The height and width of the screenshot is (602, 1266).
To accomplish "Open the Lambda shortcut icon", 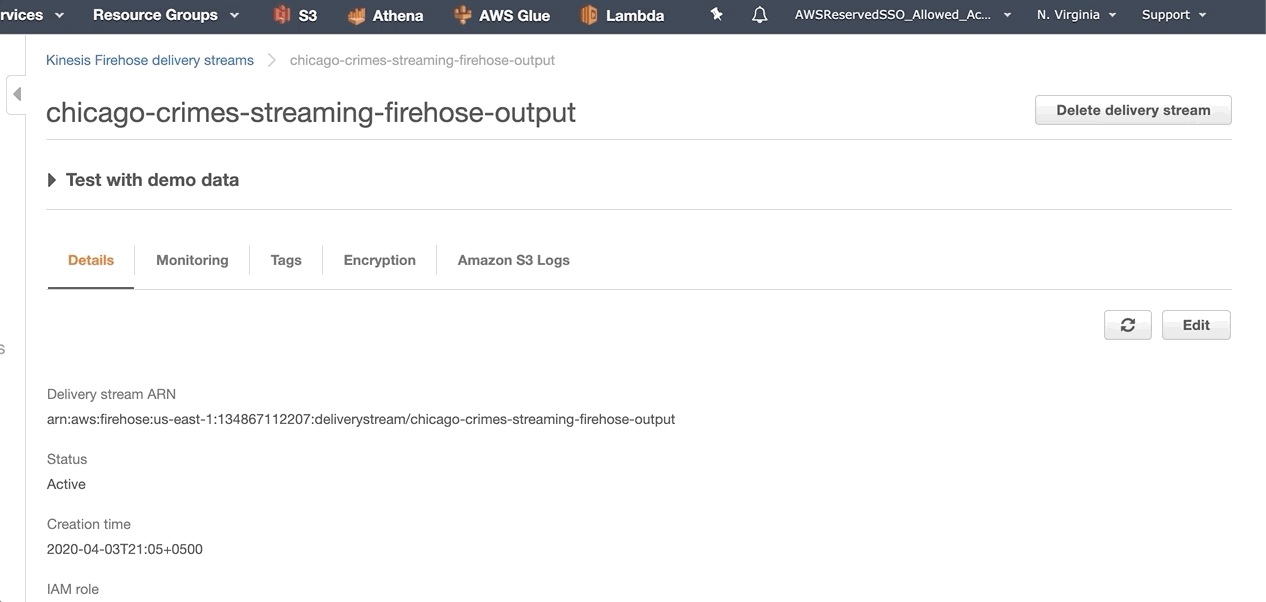I will coord(589,15).
